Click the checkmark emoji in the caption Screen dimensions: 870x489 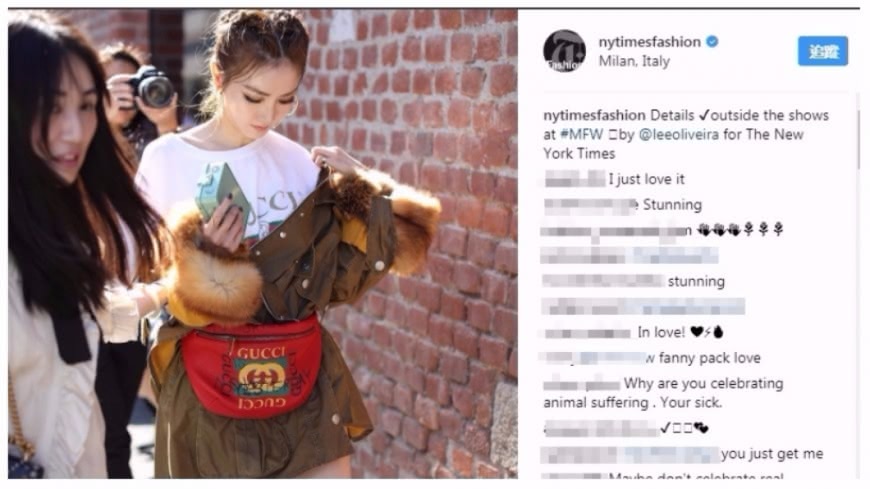pyautogui.click(x=704, y=115)
